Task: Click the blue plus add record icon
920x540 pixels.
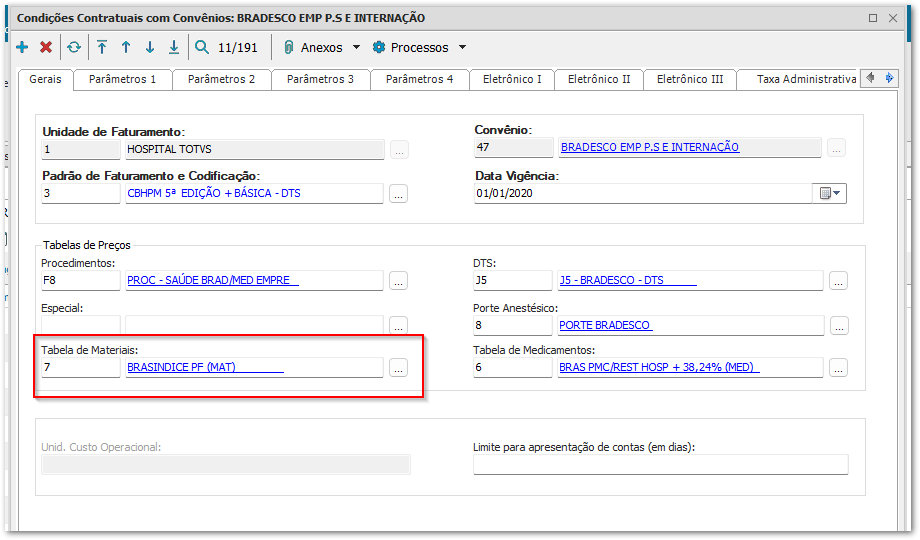Action: pyautogui.click(x=22, y=48)
